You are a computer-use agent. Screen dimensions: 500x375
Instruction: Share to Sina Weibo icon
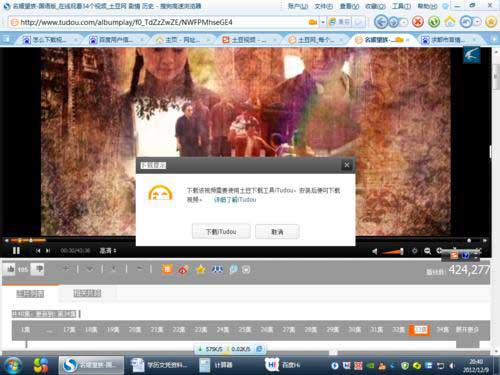click(x=183, y=269)
